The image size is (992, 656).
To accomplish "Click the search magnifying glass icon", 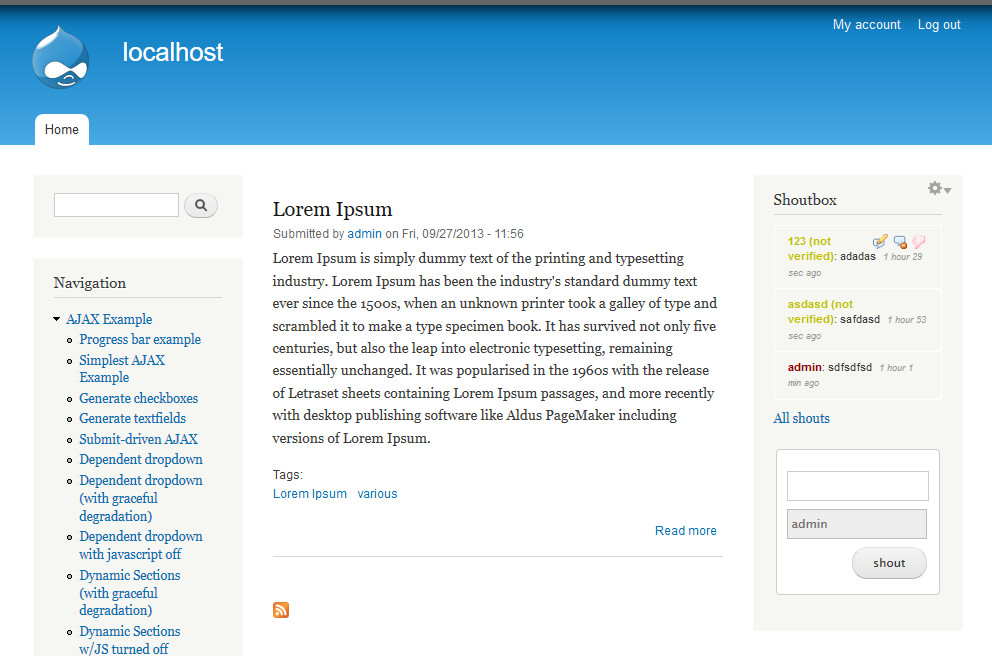I will (201, 205).
